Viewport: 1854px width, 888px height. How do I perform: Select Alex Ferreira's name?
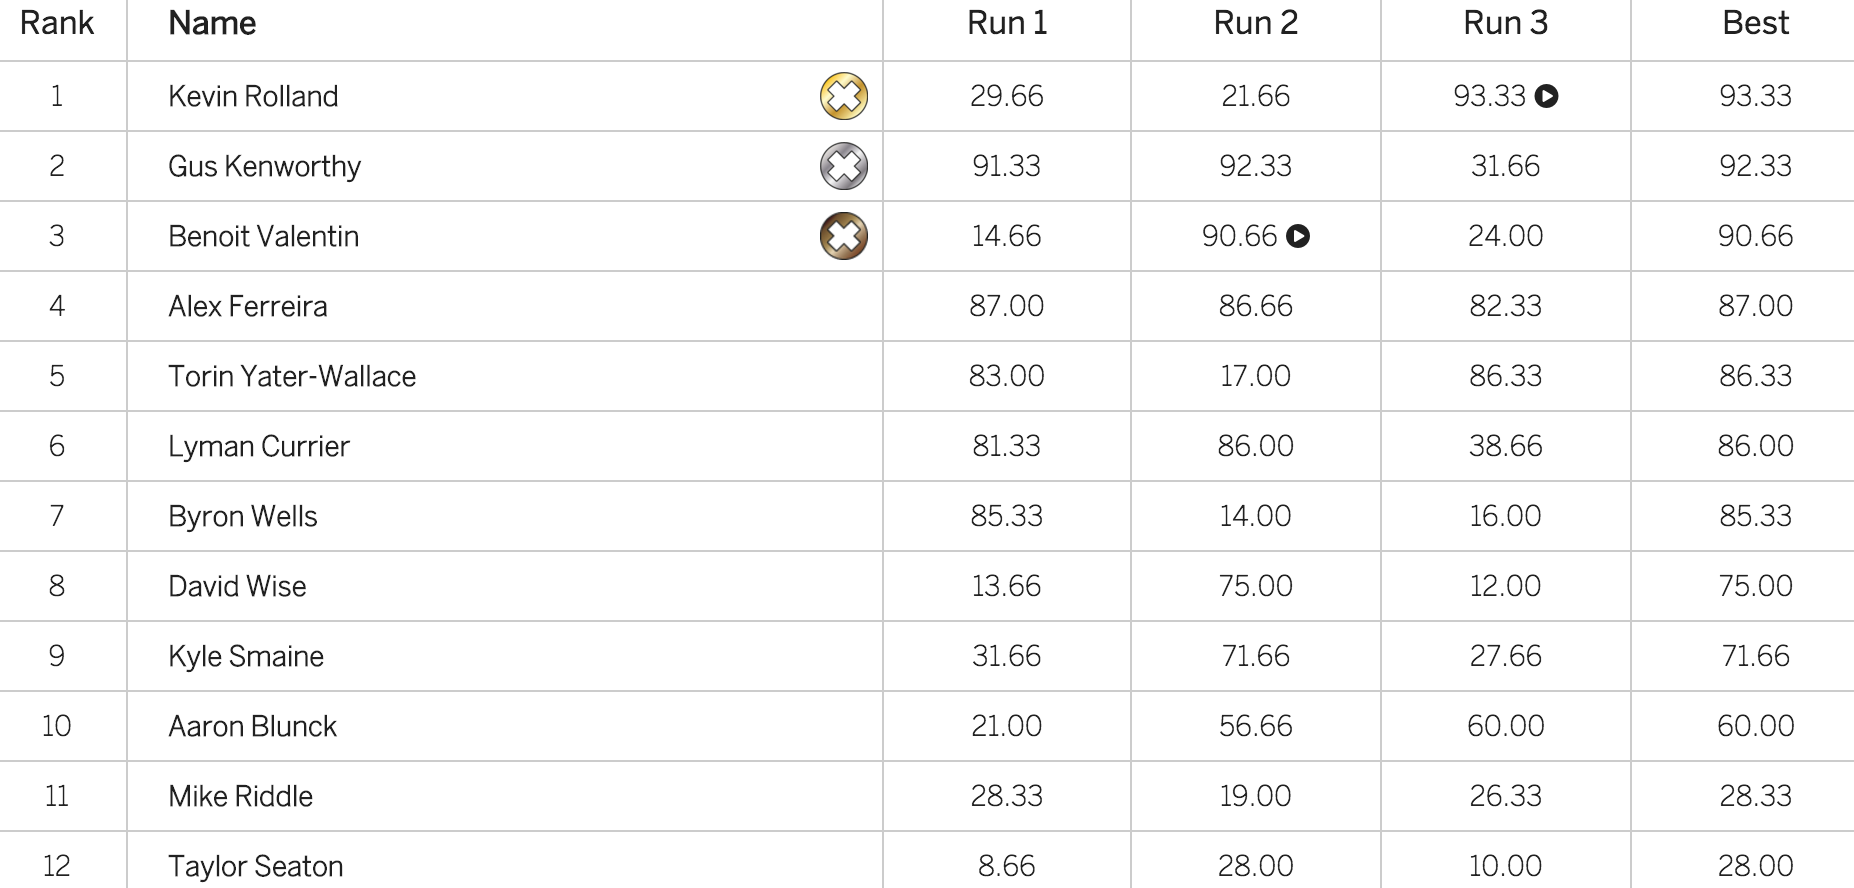coord(247,306)
